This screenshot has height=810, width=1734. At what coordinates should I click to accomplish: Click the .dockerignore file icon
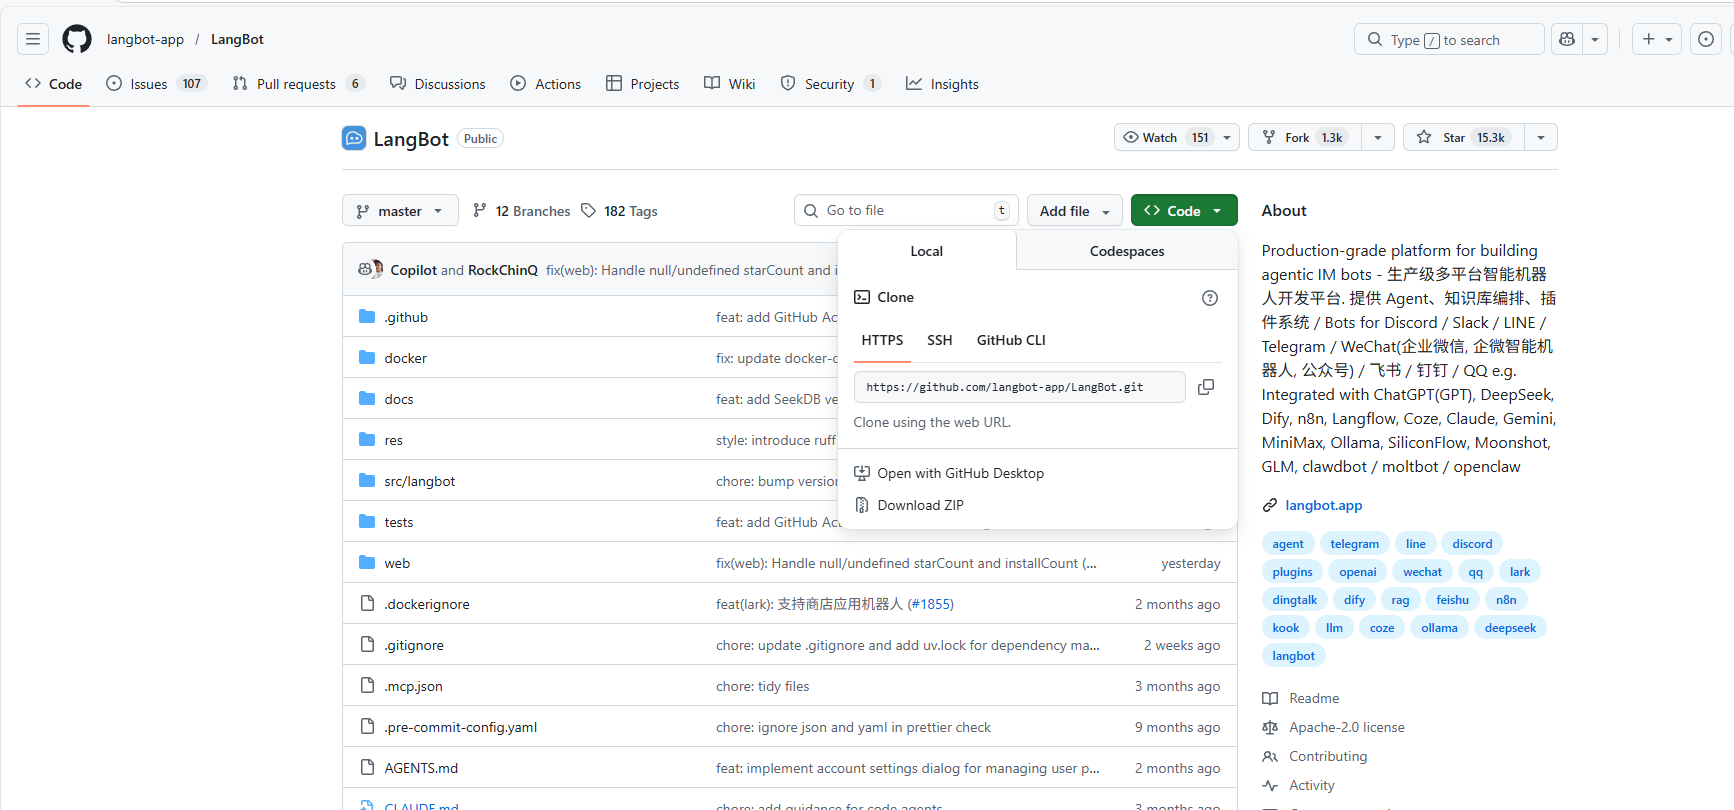pos(367,604)
